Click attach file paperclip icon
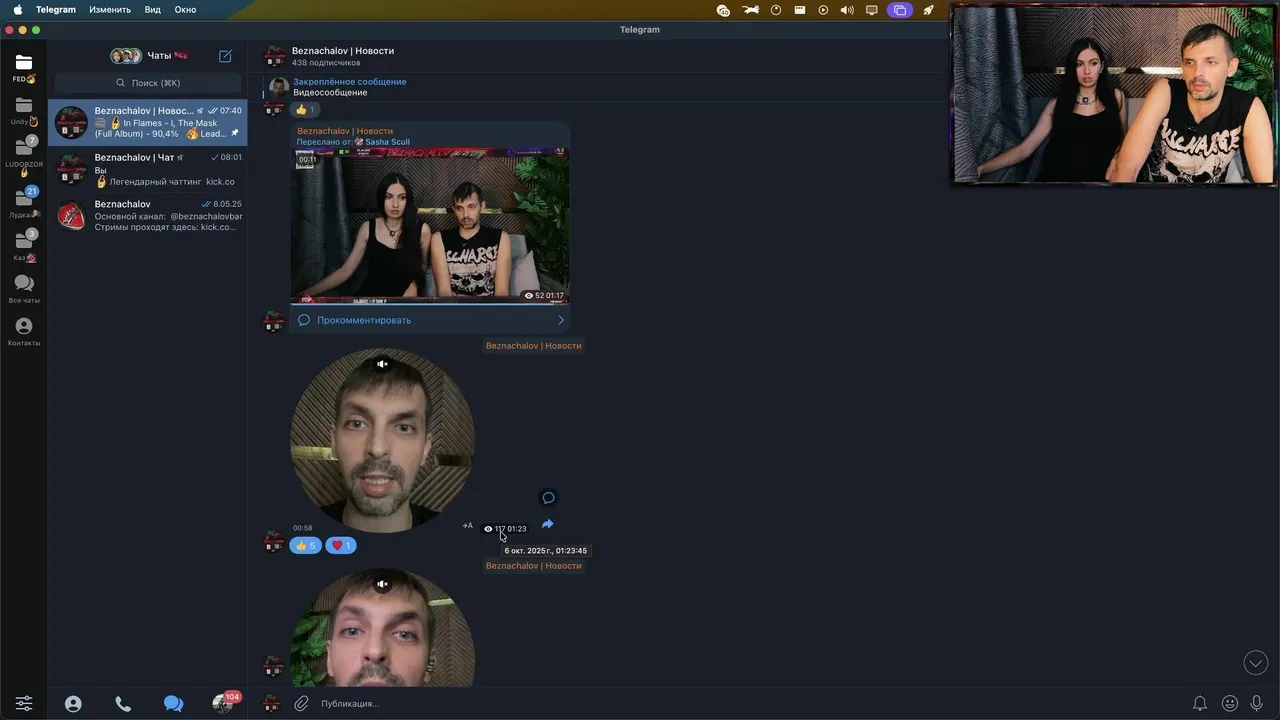This screenshot has height=720, width=1280. click(301, 703)
